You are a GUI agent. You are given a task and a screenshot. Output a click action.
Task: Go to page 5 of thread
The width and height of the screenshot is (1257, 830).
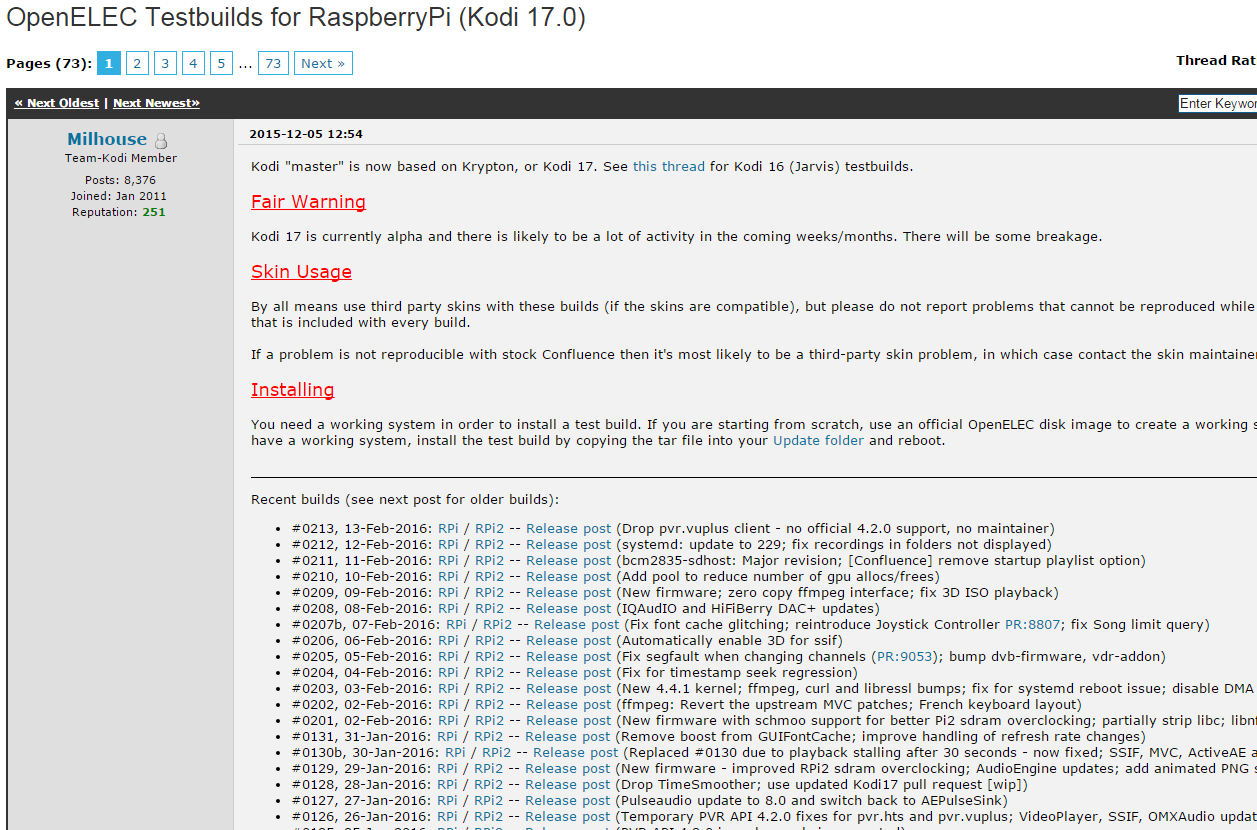[222, 63]
